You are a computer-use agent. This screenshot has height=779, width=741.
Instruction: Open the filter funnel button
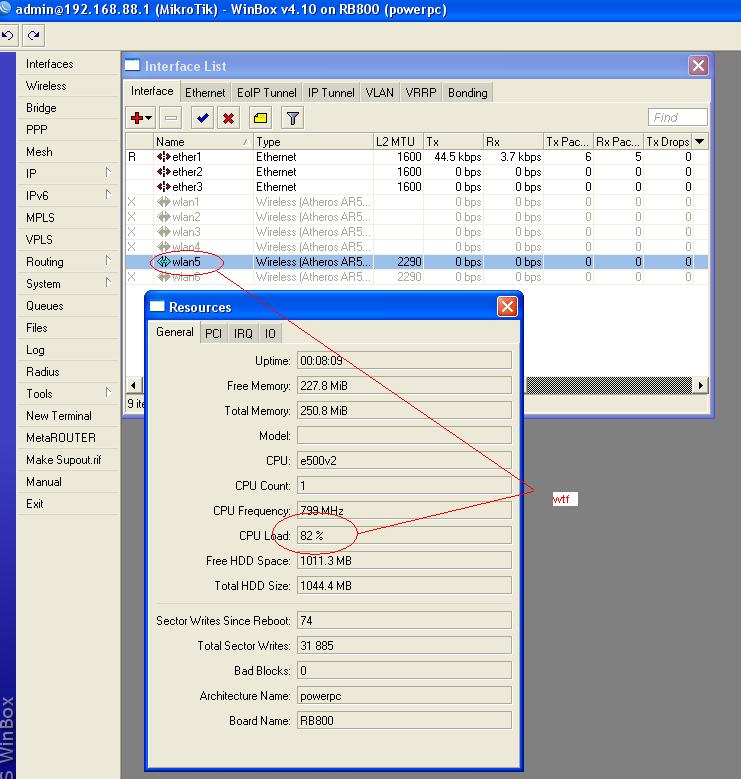(292, 118)
